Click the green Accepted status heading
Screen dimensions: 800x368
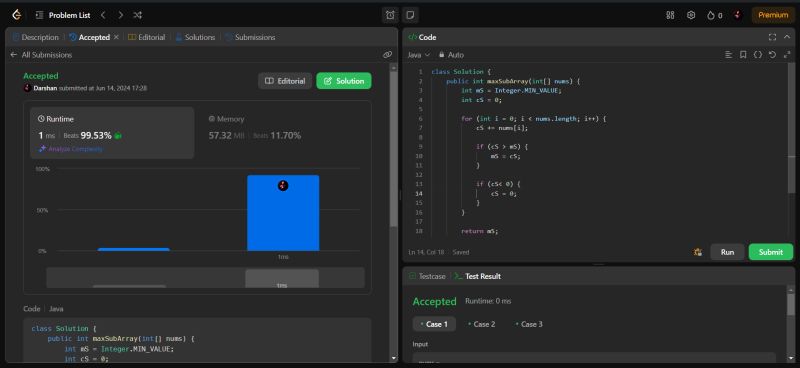pos(41,76)
